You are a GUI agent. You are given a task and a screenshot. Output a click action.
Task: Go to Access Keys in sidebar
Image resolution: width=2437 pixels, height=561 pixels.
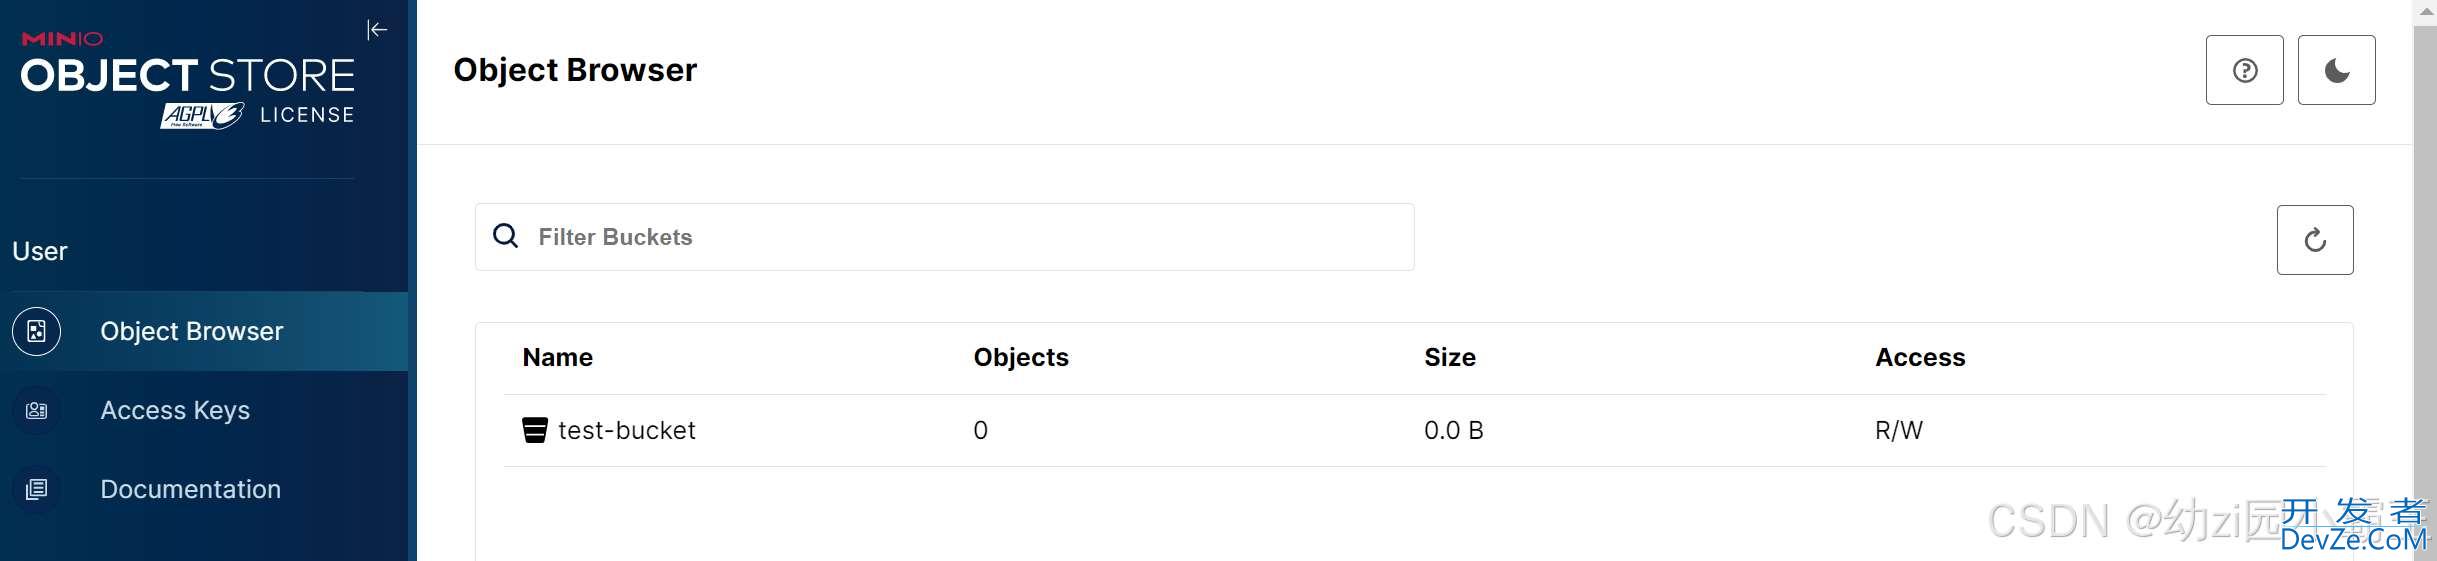(204, 410)
